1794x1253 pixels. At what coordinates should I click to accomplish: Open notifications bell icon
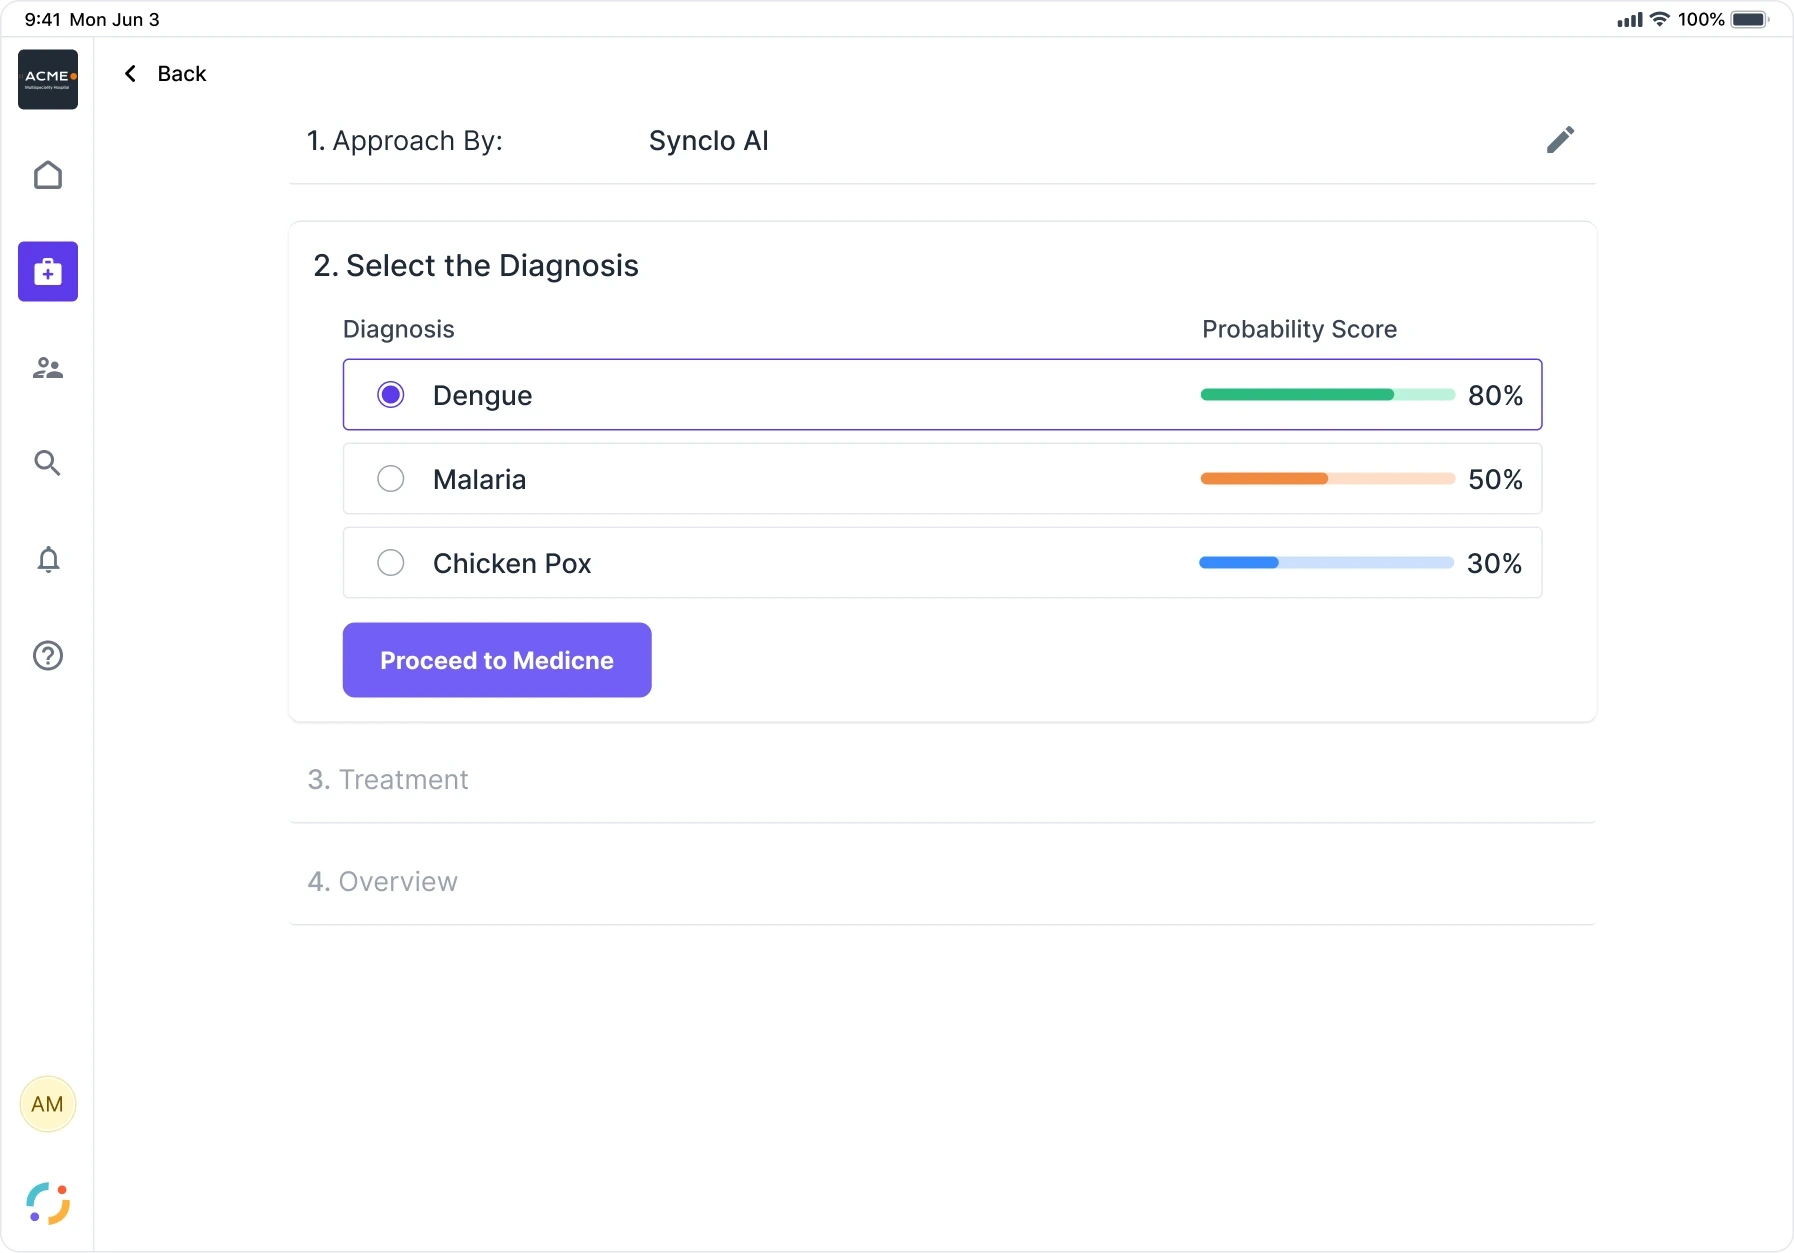48,559
